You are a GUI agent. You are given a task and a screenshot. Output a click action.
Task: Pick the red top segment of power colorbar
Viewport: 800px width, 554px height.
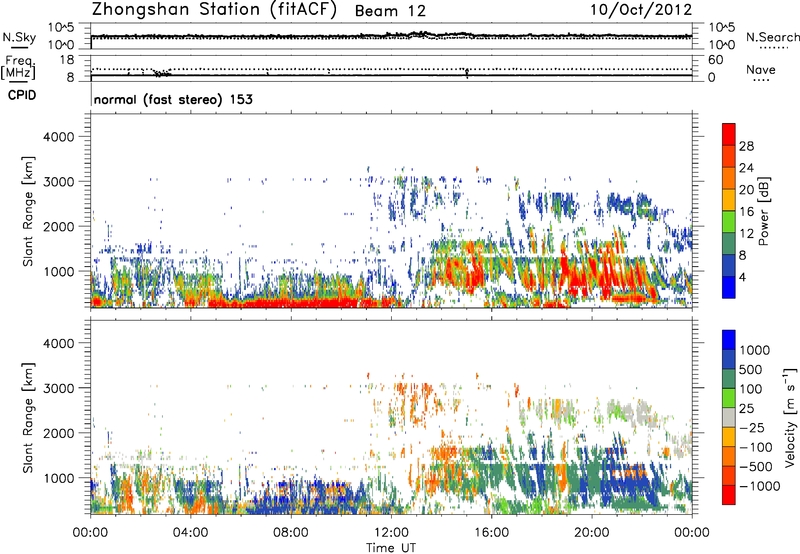pos(729,134)
